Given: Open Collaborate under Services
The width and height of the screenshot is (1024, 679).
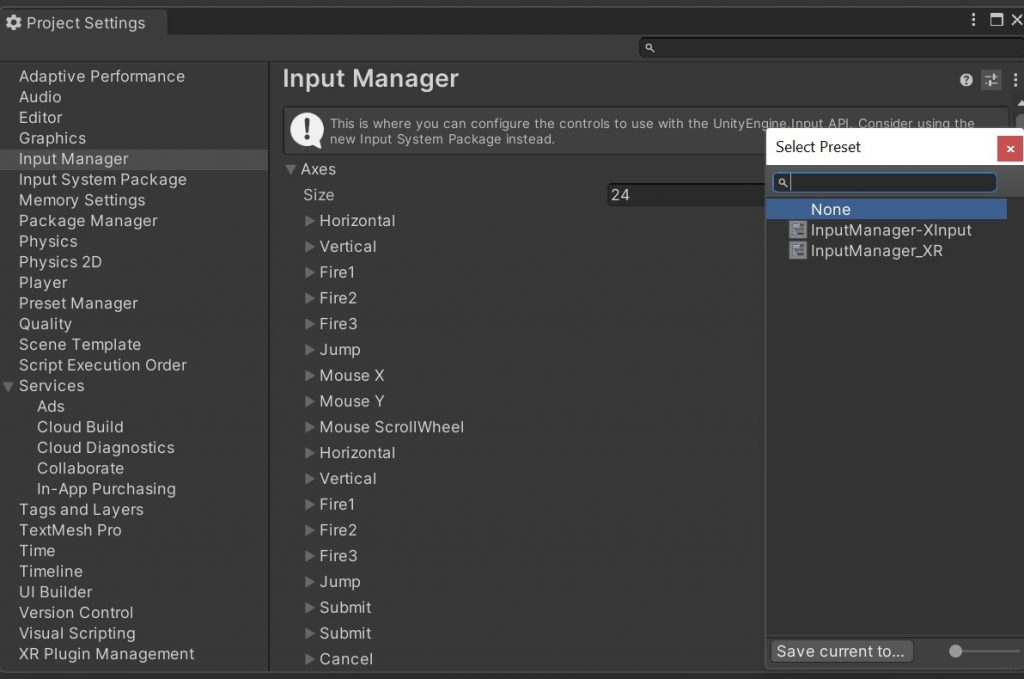Looking at the screenshot, I should point(80,469).
